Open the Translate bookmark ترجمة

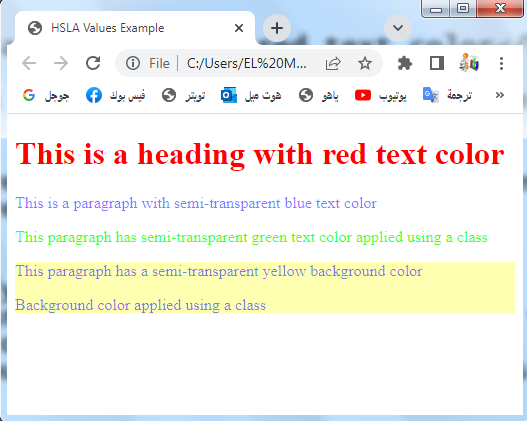447,96
